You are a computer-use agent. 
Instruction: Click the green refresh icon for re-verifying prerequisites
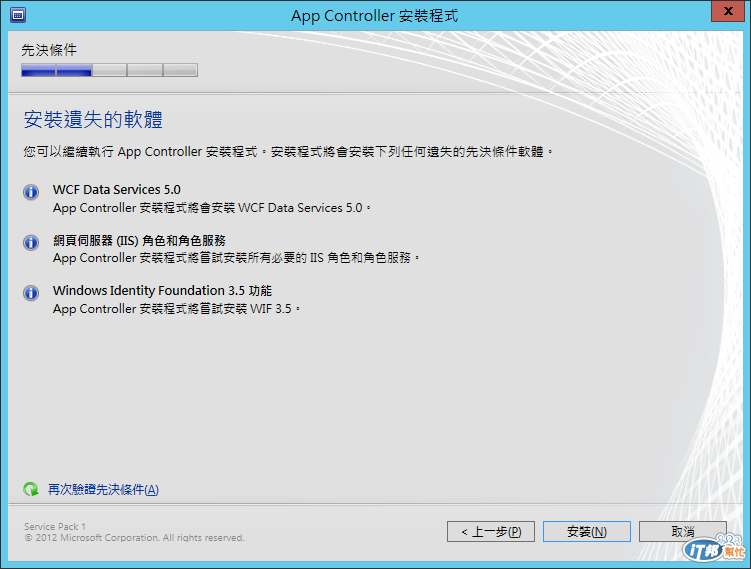[x=31, y=489]
